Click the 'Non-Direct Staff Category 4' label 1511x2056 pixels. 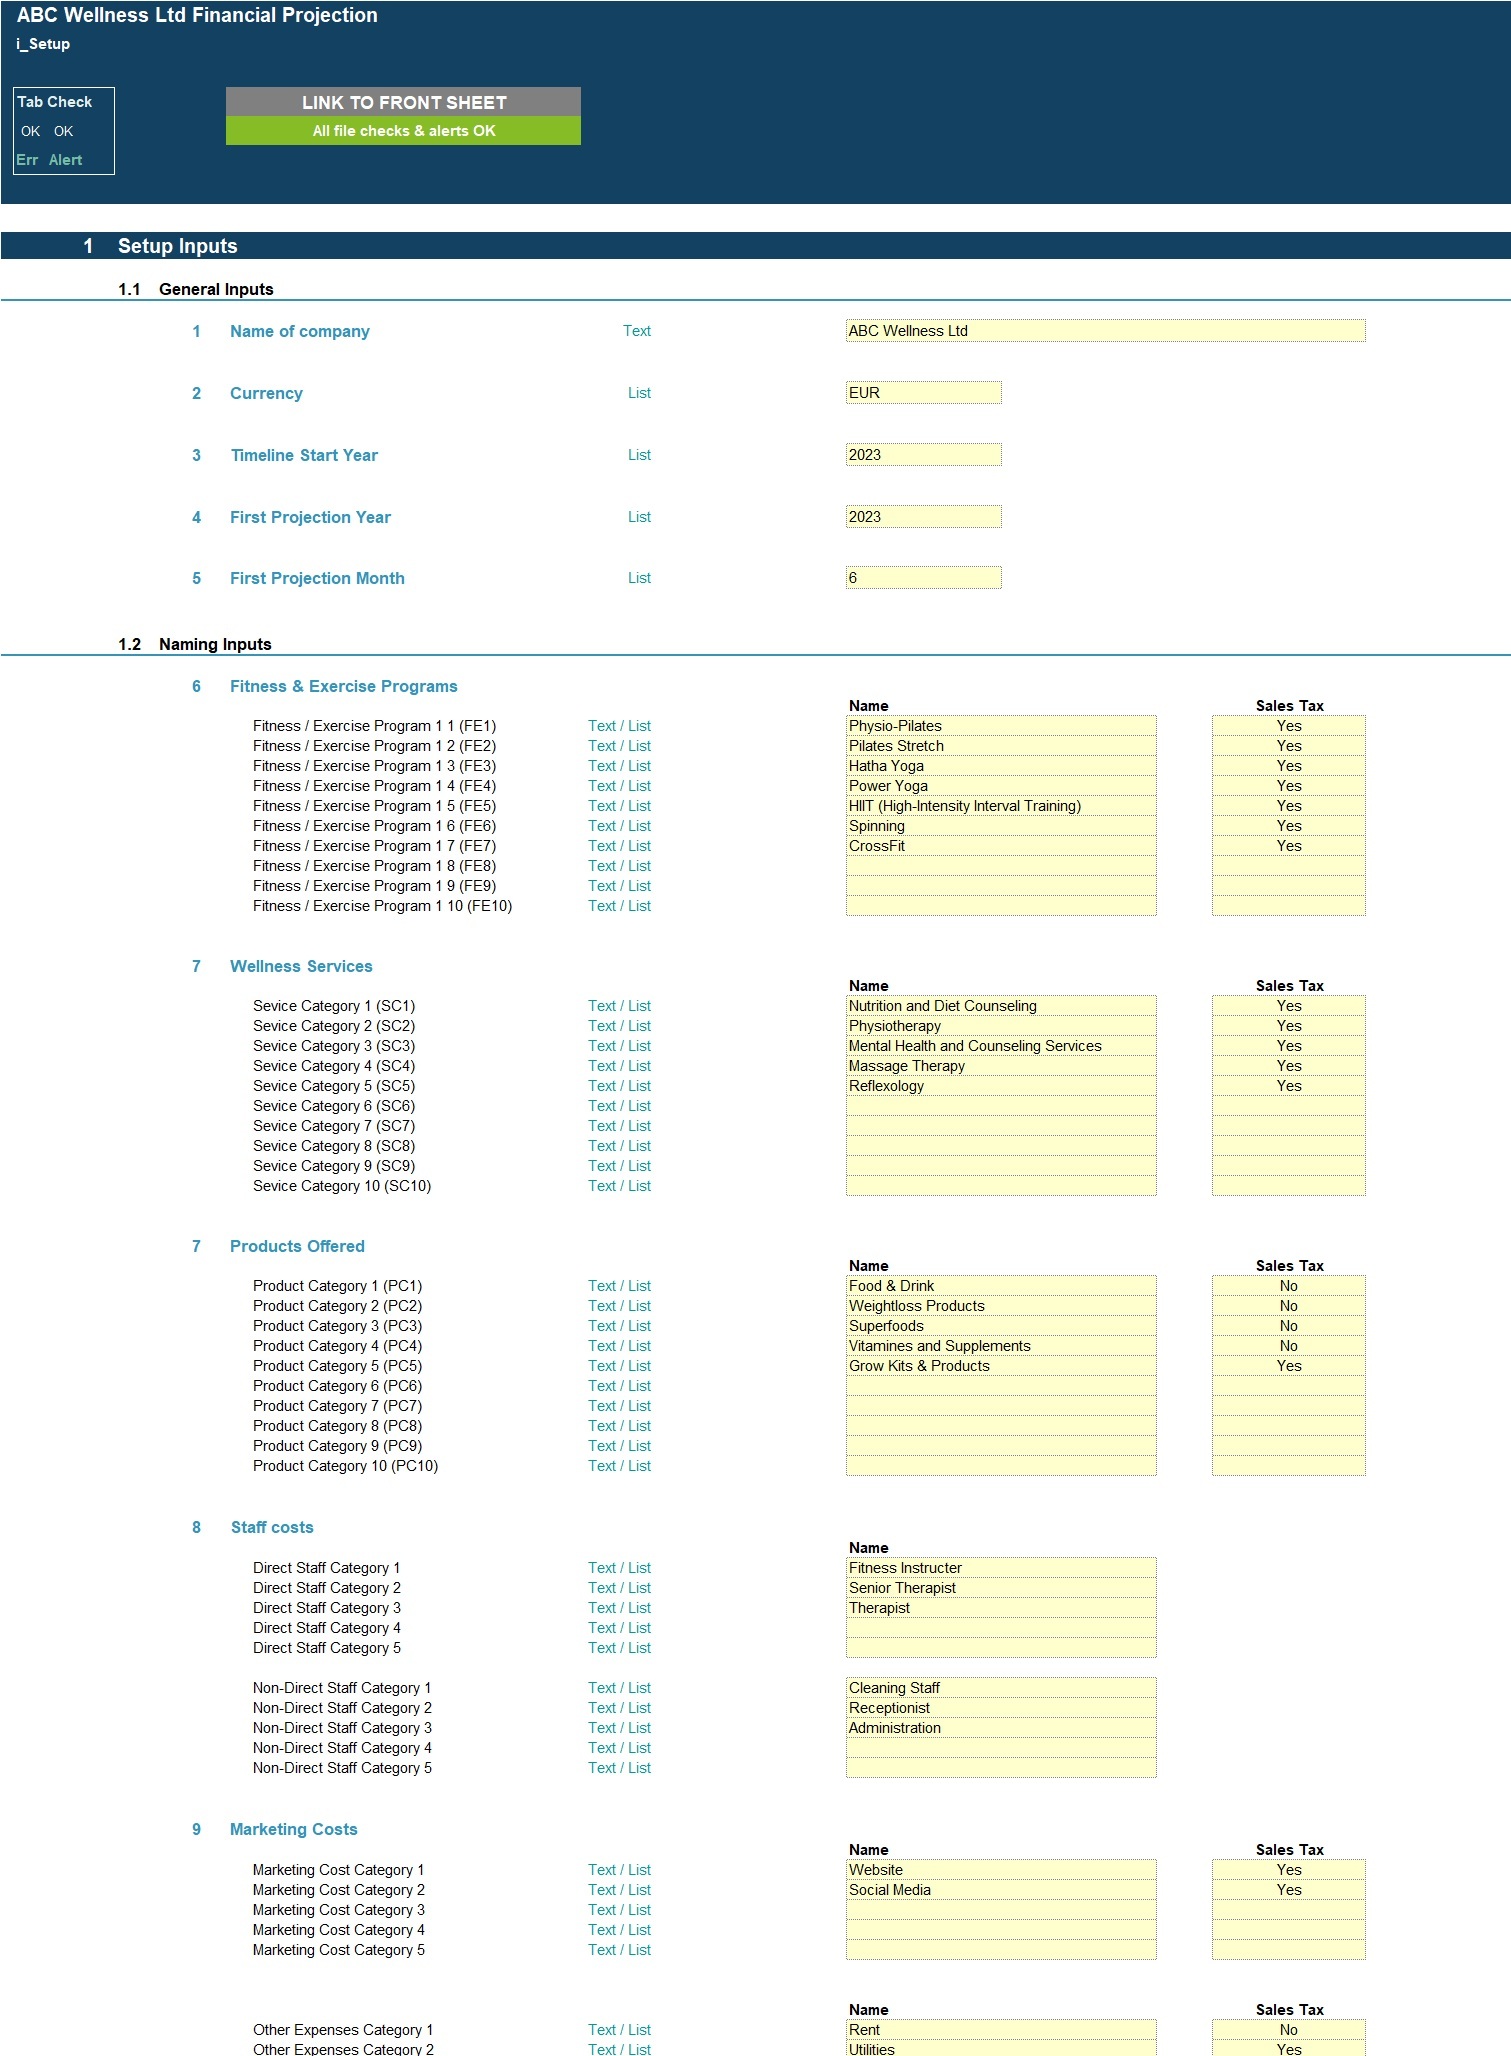342,1748
